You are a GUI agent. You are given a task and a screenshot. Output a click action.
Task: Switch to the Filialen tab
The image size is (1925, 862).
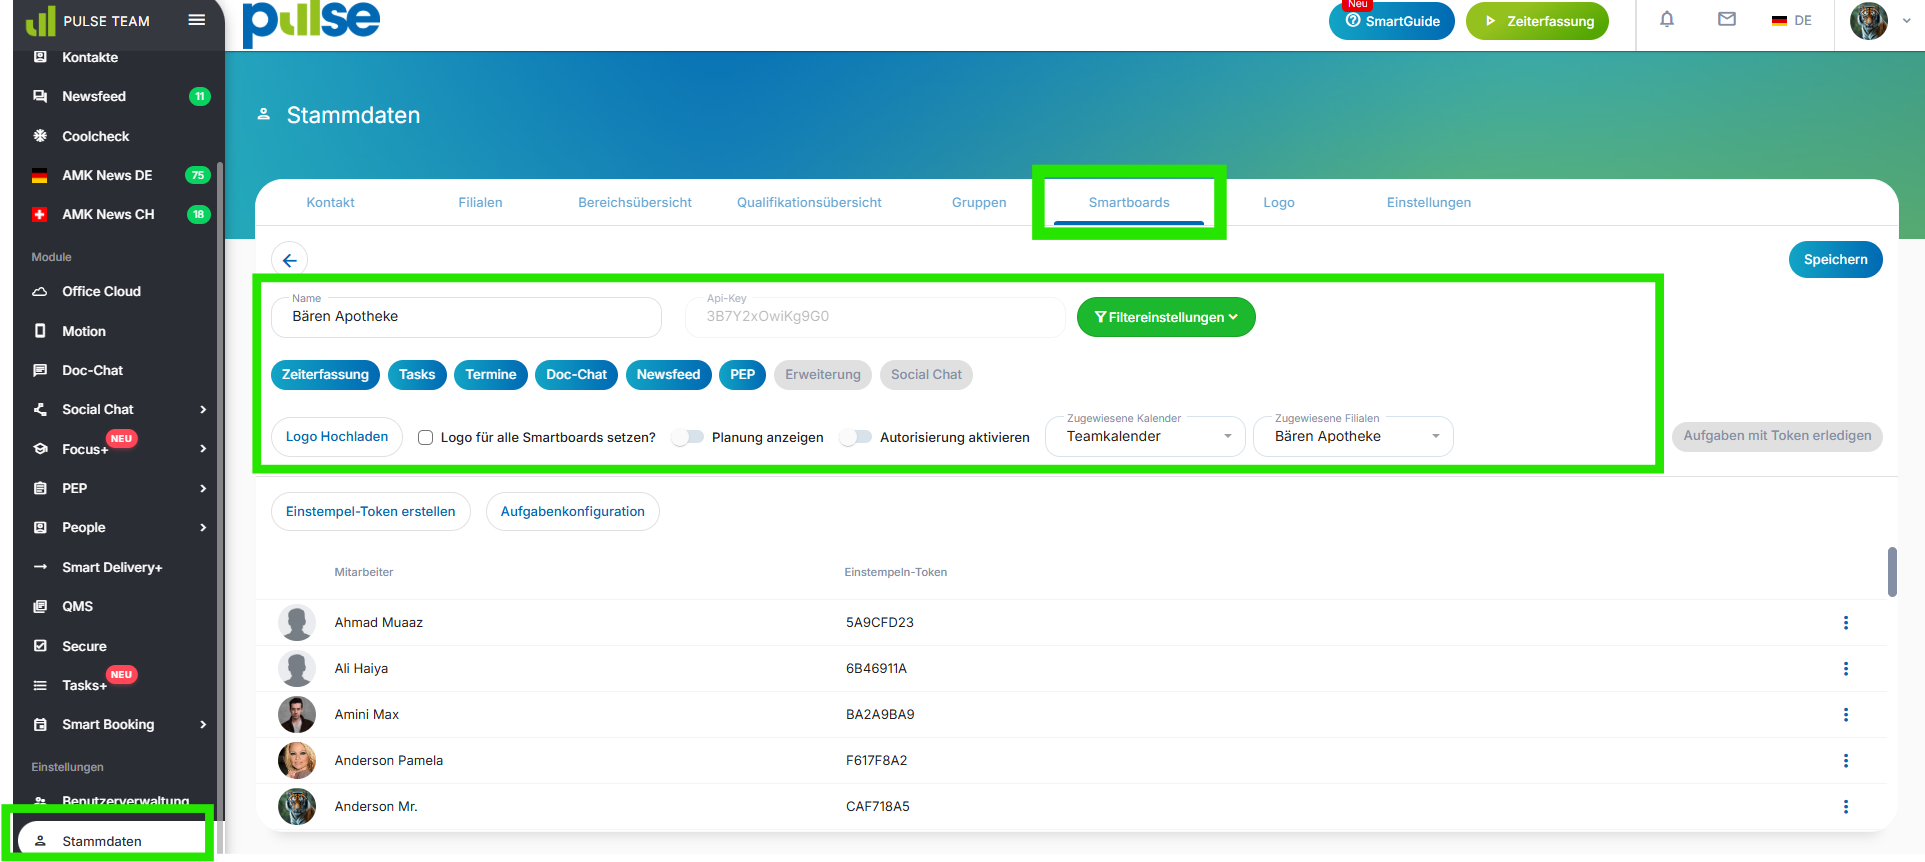(x=481, y=202)
